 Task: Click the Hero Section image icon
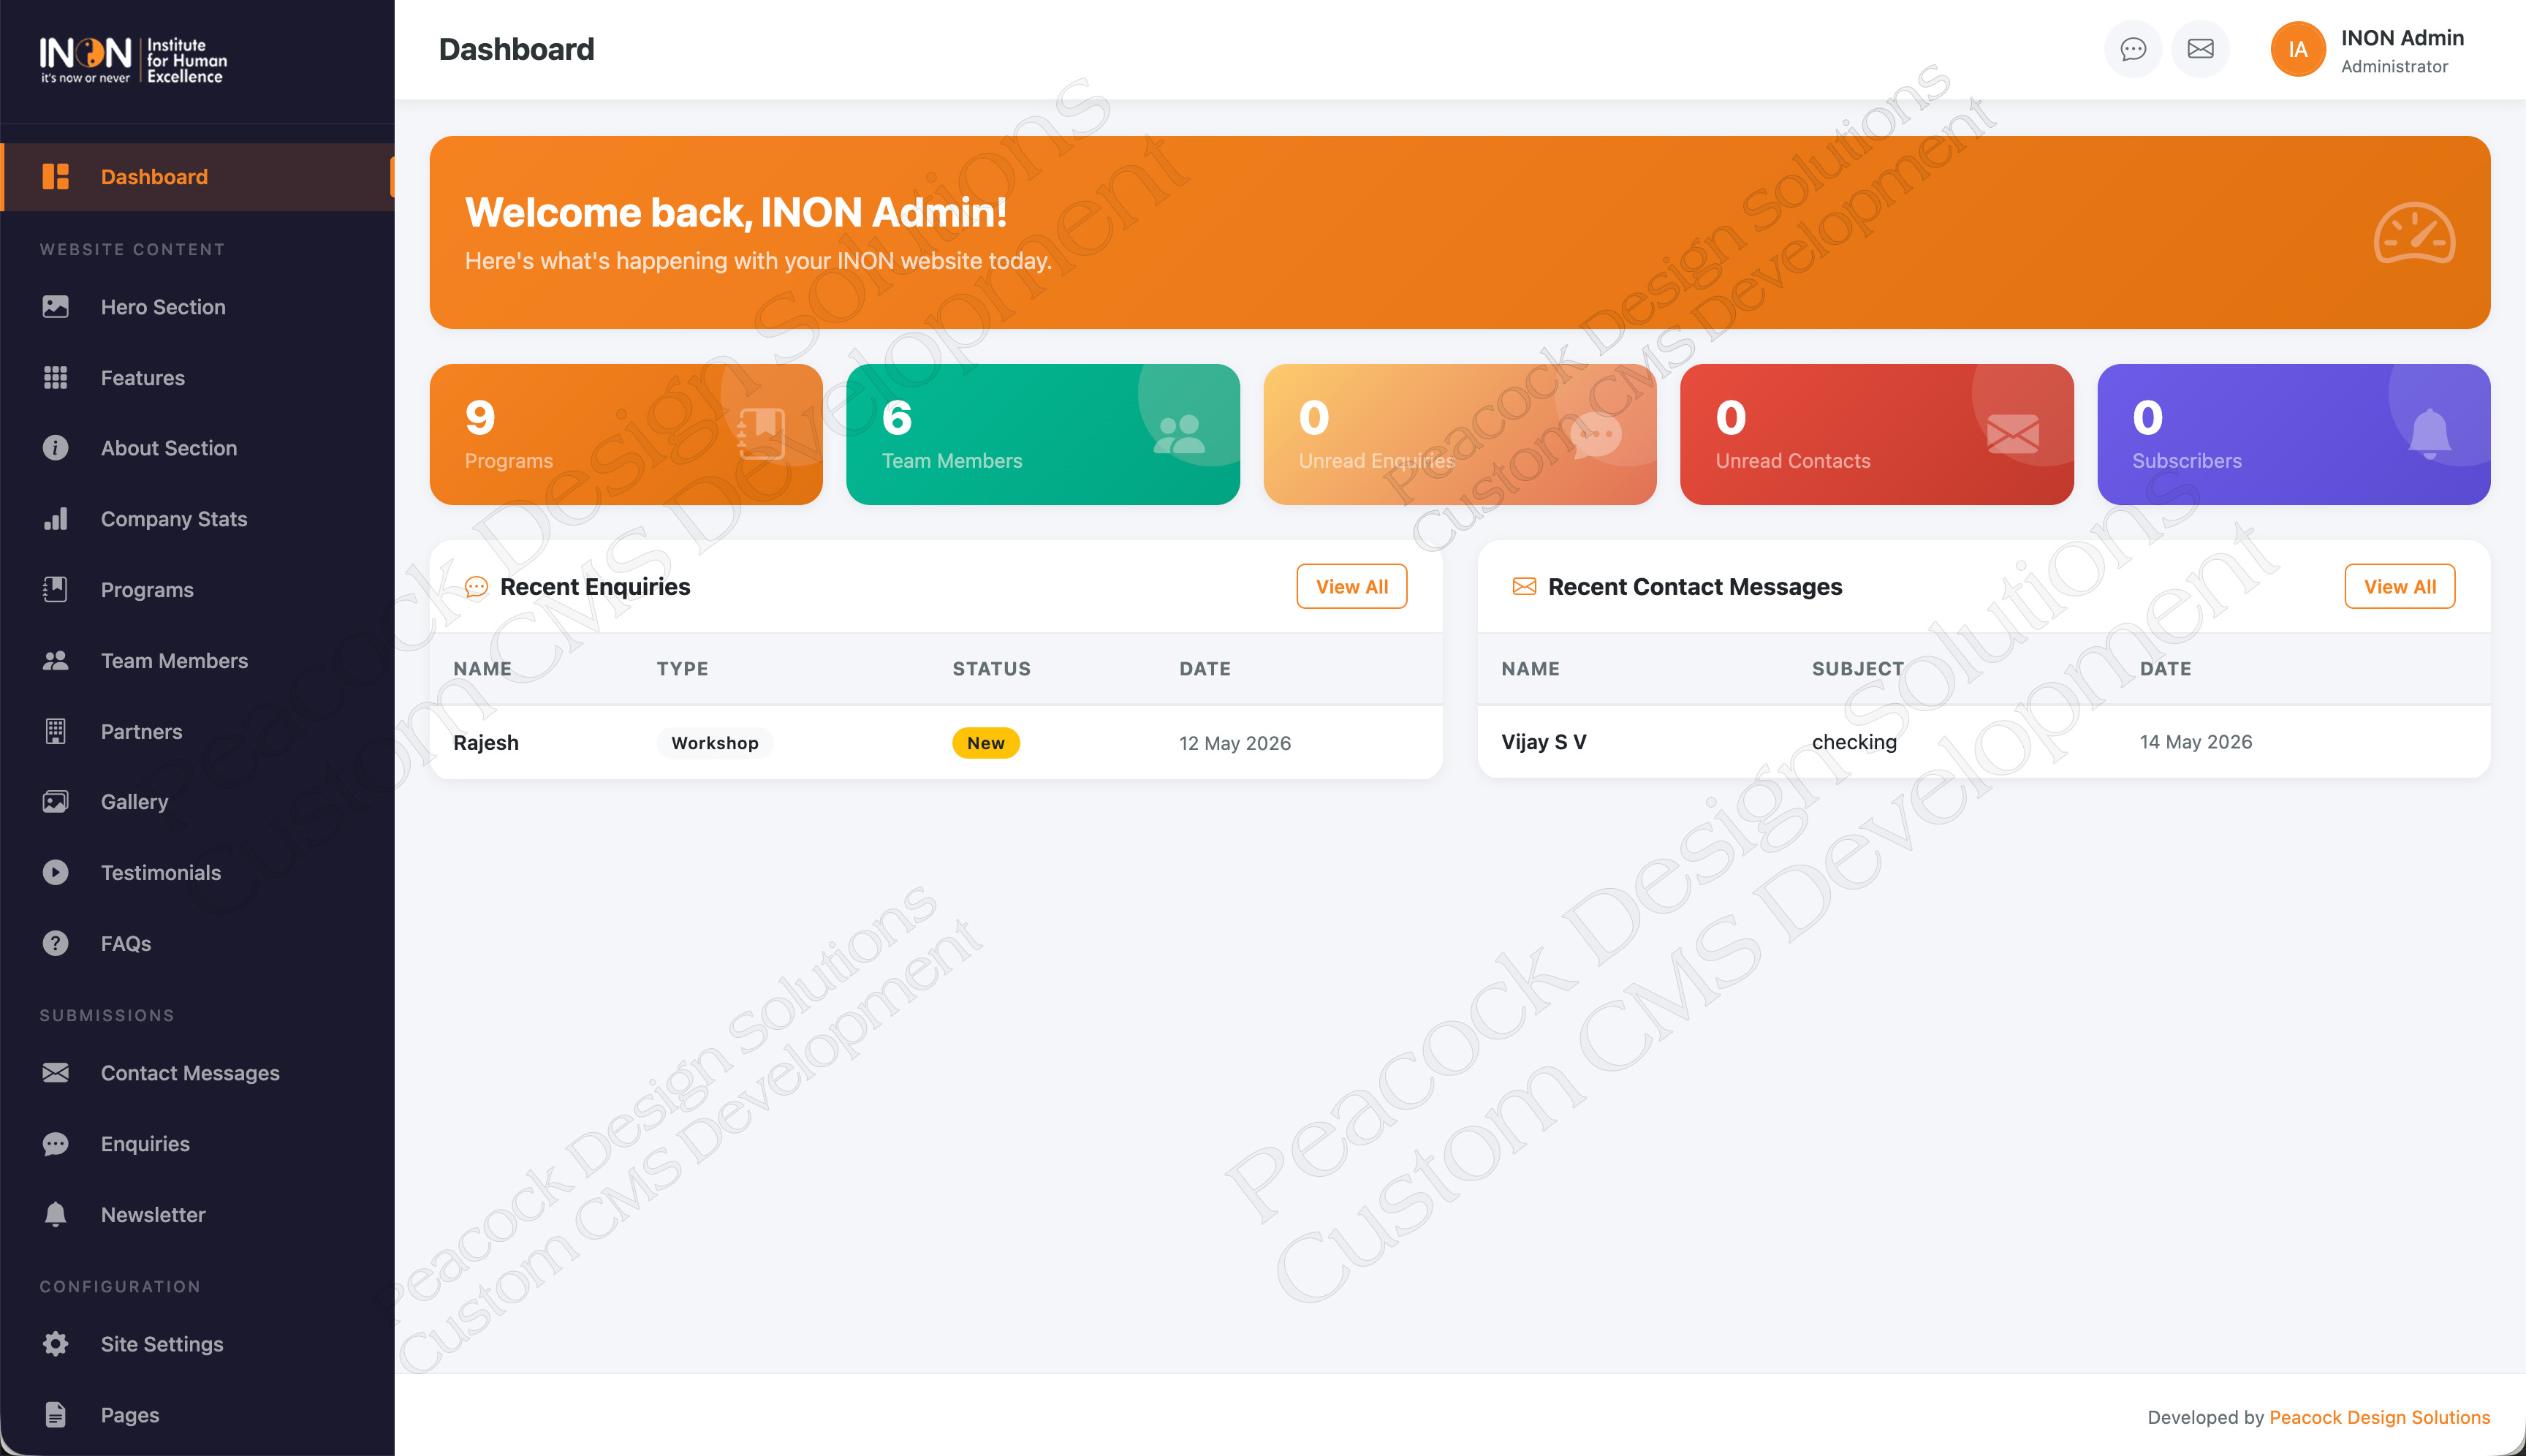coord(55,307)
